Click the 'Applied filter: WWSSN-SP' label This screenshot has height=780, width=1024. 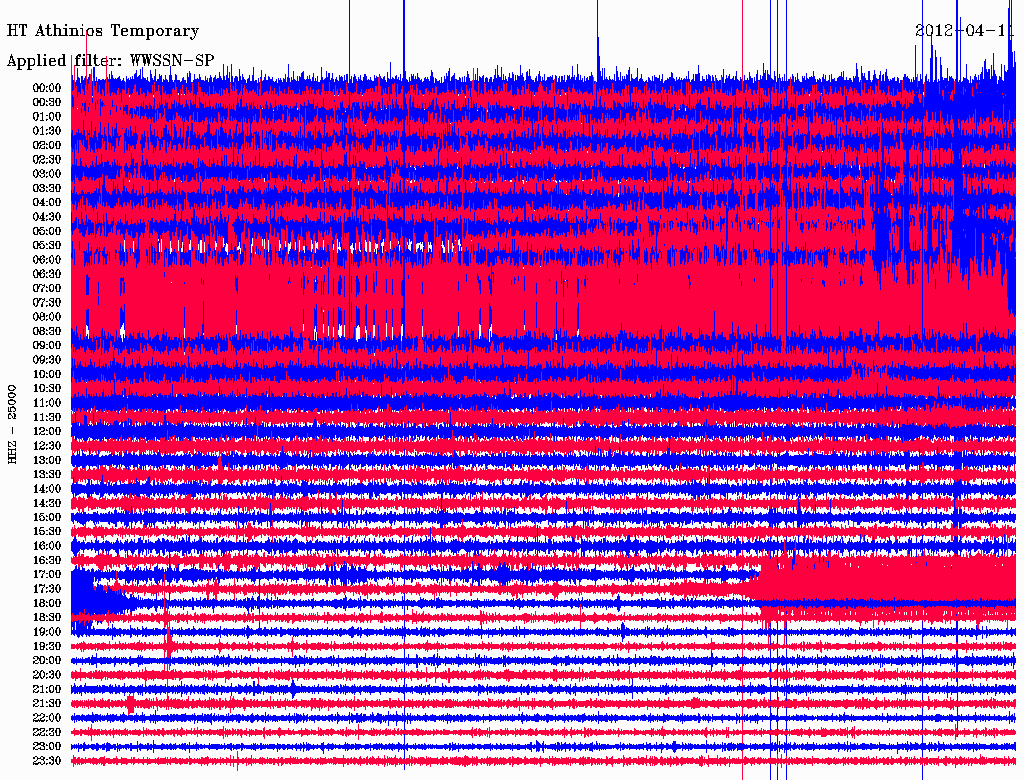point(110,61)
